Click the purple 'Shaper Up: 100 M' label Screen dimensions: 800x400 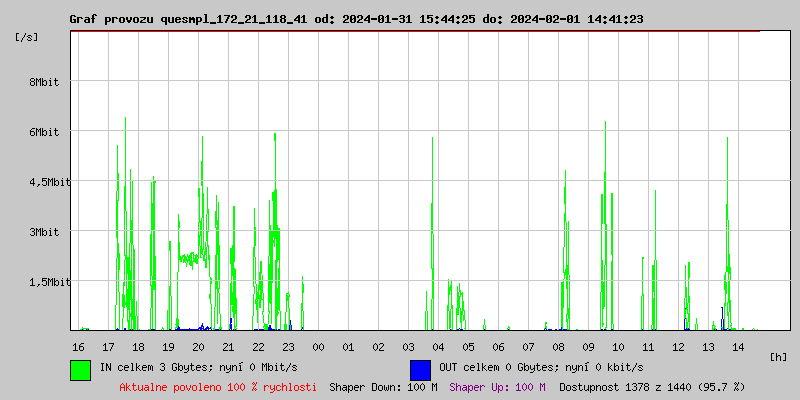[x=497, y=386]
